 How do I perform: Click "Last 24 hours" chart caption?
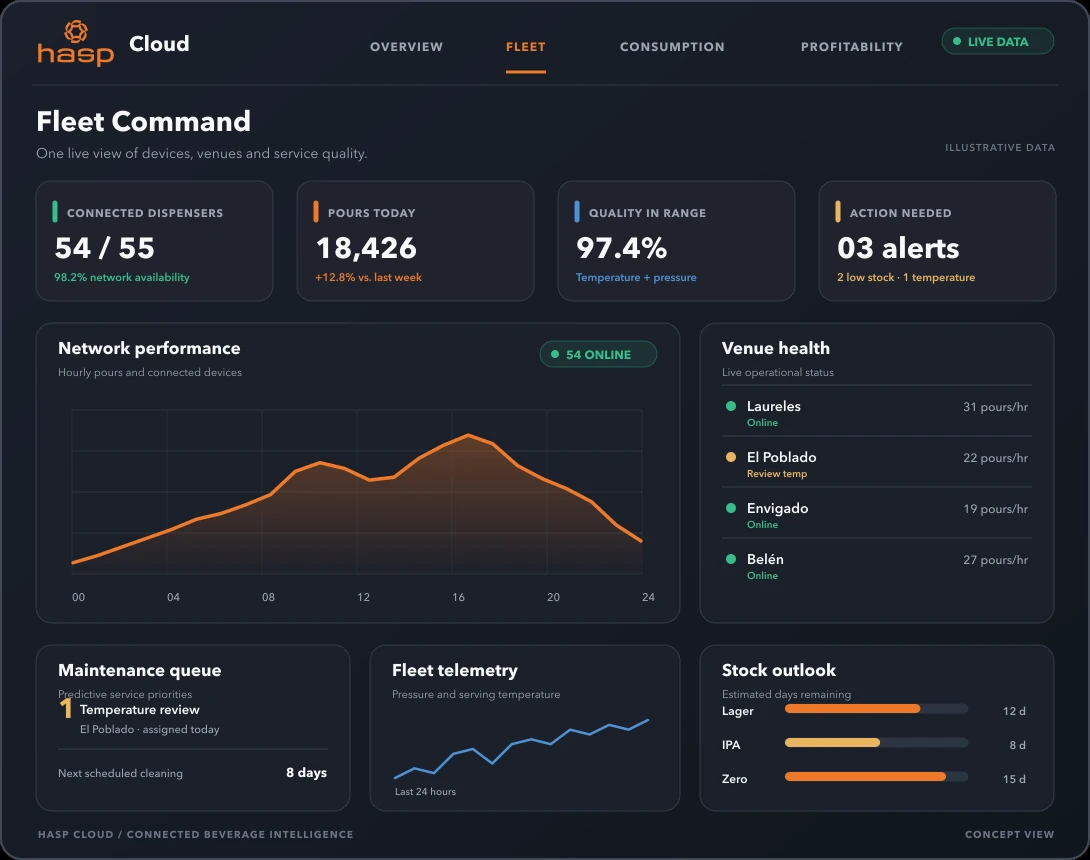[425, 791]
